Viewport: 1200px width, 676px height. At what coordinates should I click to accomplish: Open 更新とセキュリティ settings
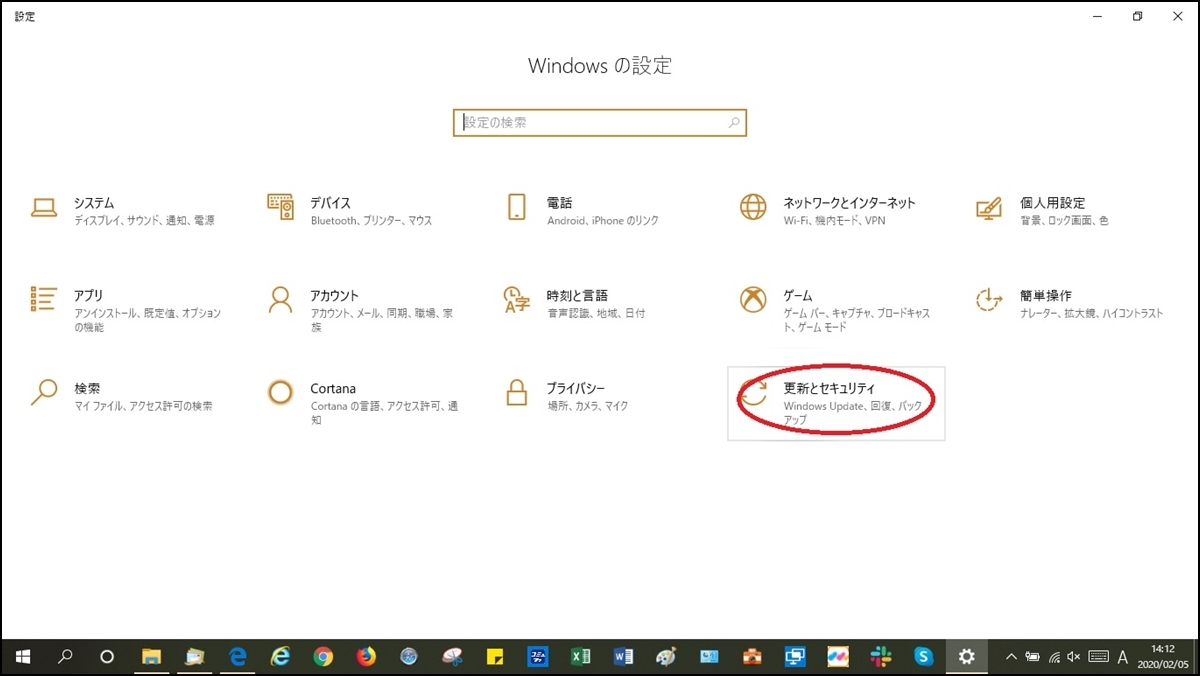pos(836,402)
